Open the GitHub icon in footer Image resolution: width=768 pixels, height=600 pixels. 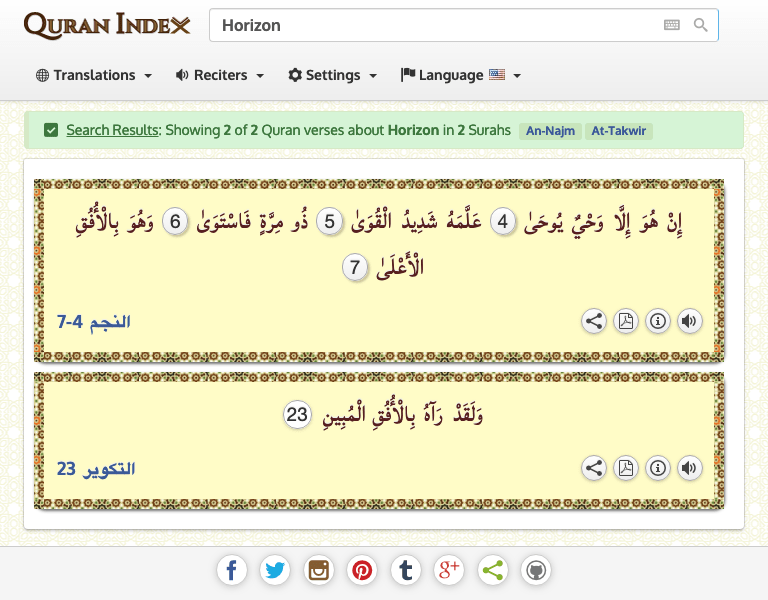tap(536, 570)
